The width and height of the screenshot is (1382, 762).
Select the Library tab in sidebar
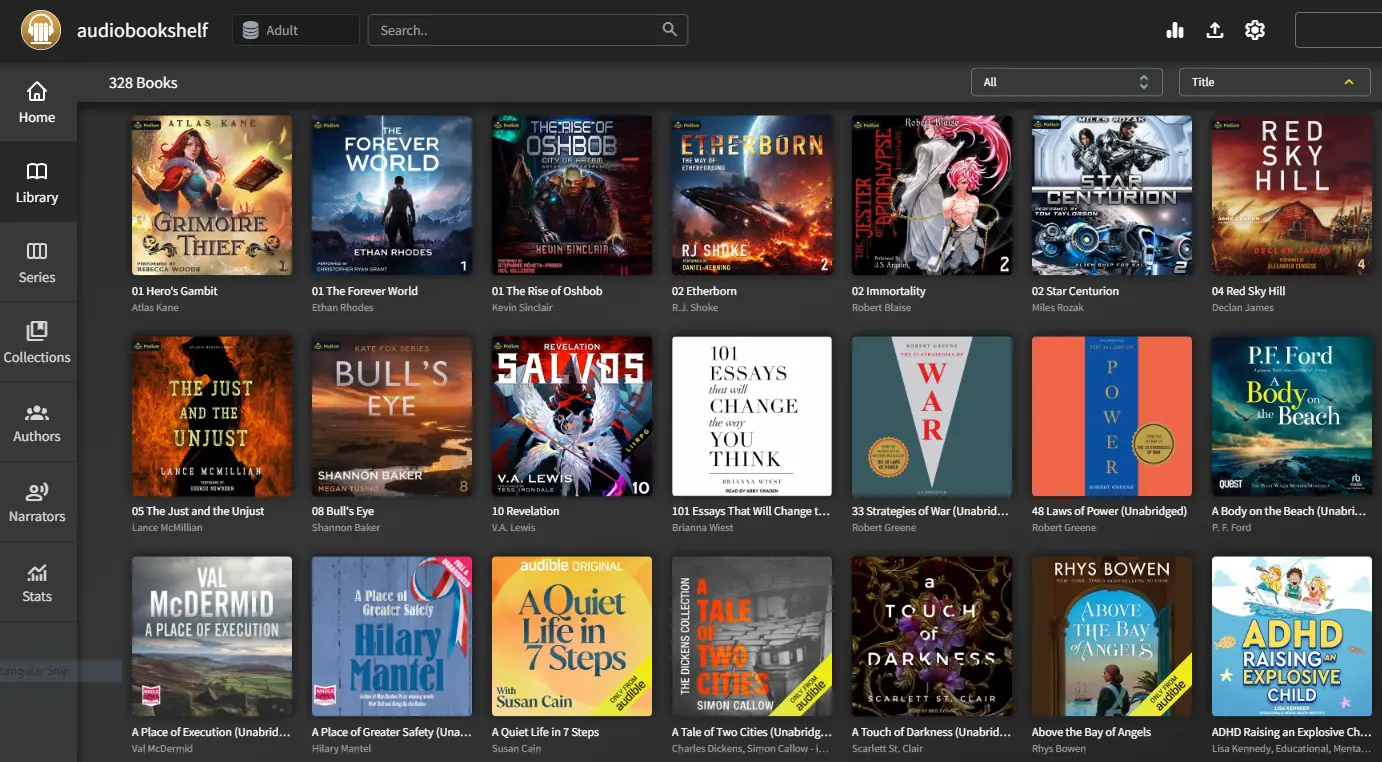[37, 183]
